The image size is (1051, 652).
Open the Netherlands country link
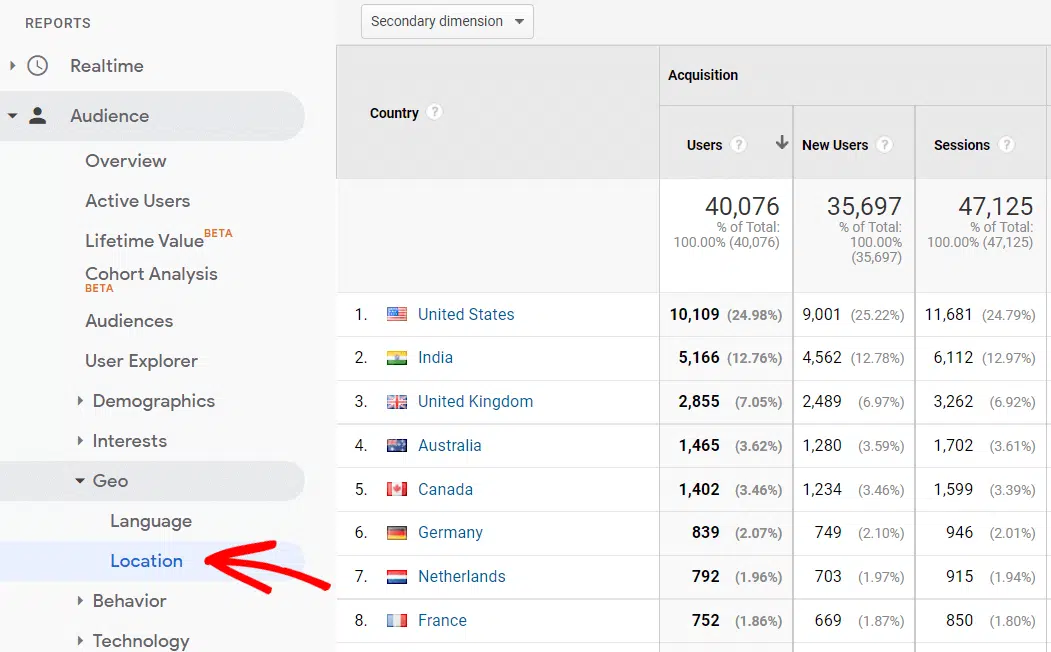(461, 576)
